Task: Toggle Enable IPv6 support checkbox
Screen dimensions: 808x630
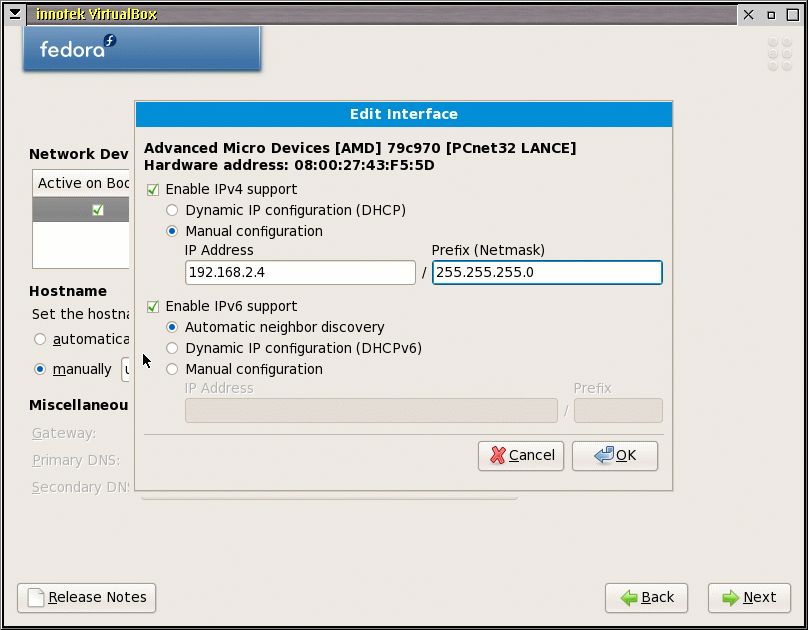Action: tap(153, 307)
